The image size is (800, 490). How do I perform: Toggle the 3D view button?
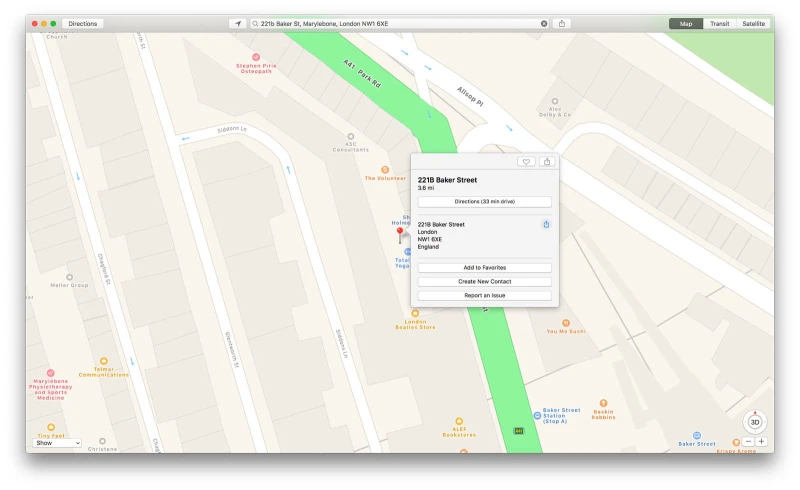point(755,422)
